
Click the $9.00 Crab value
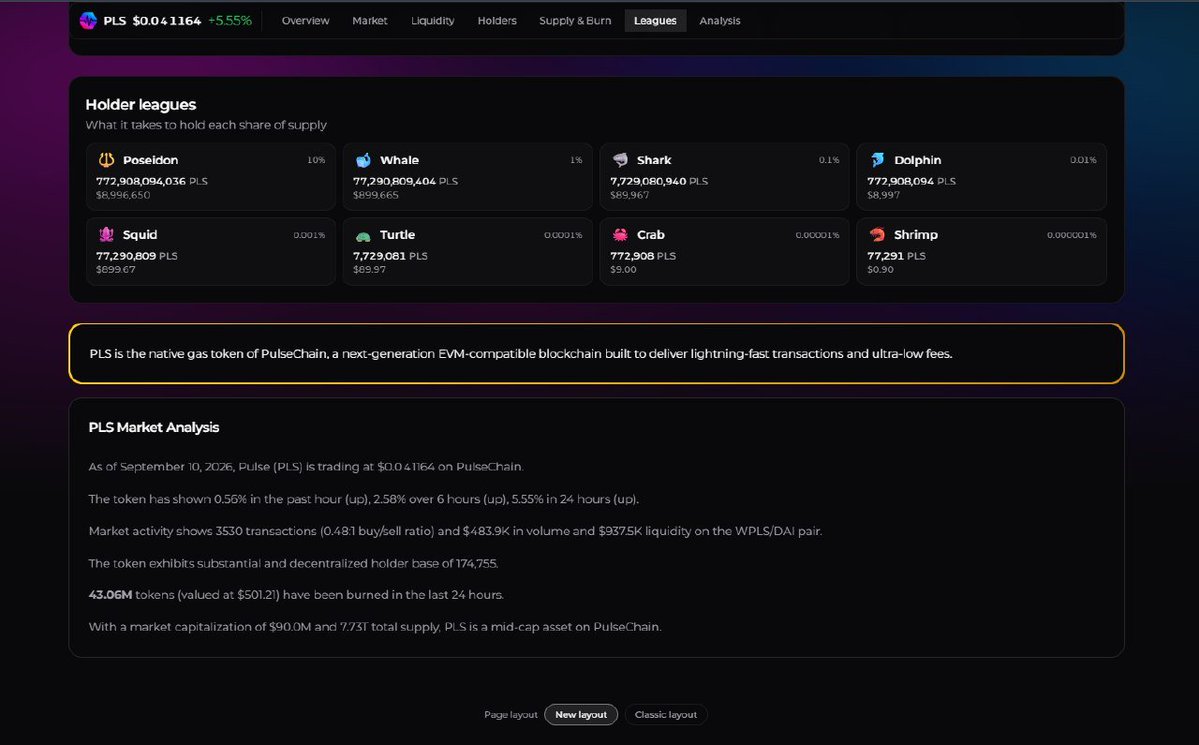pos(623,269)
